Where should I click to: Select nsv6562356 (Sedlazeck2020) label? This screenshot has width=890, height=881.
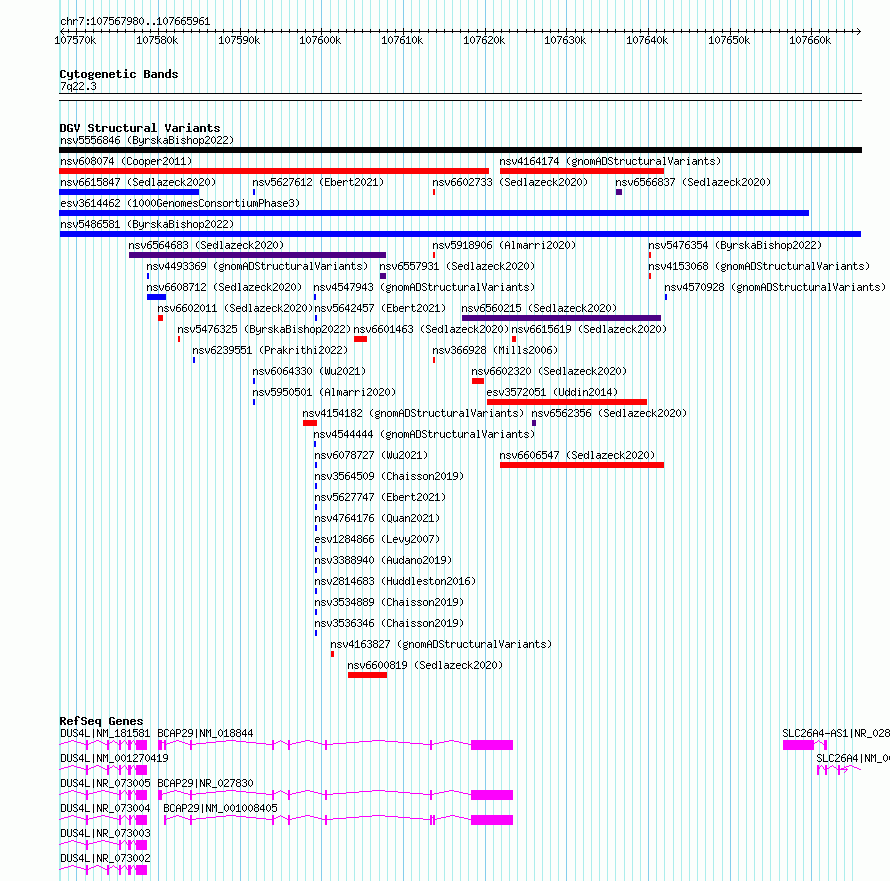point(609,413)
